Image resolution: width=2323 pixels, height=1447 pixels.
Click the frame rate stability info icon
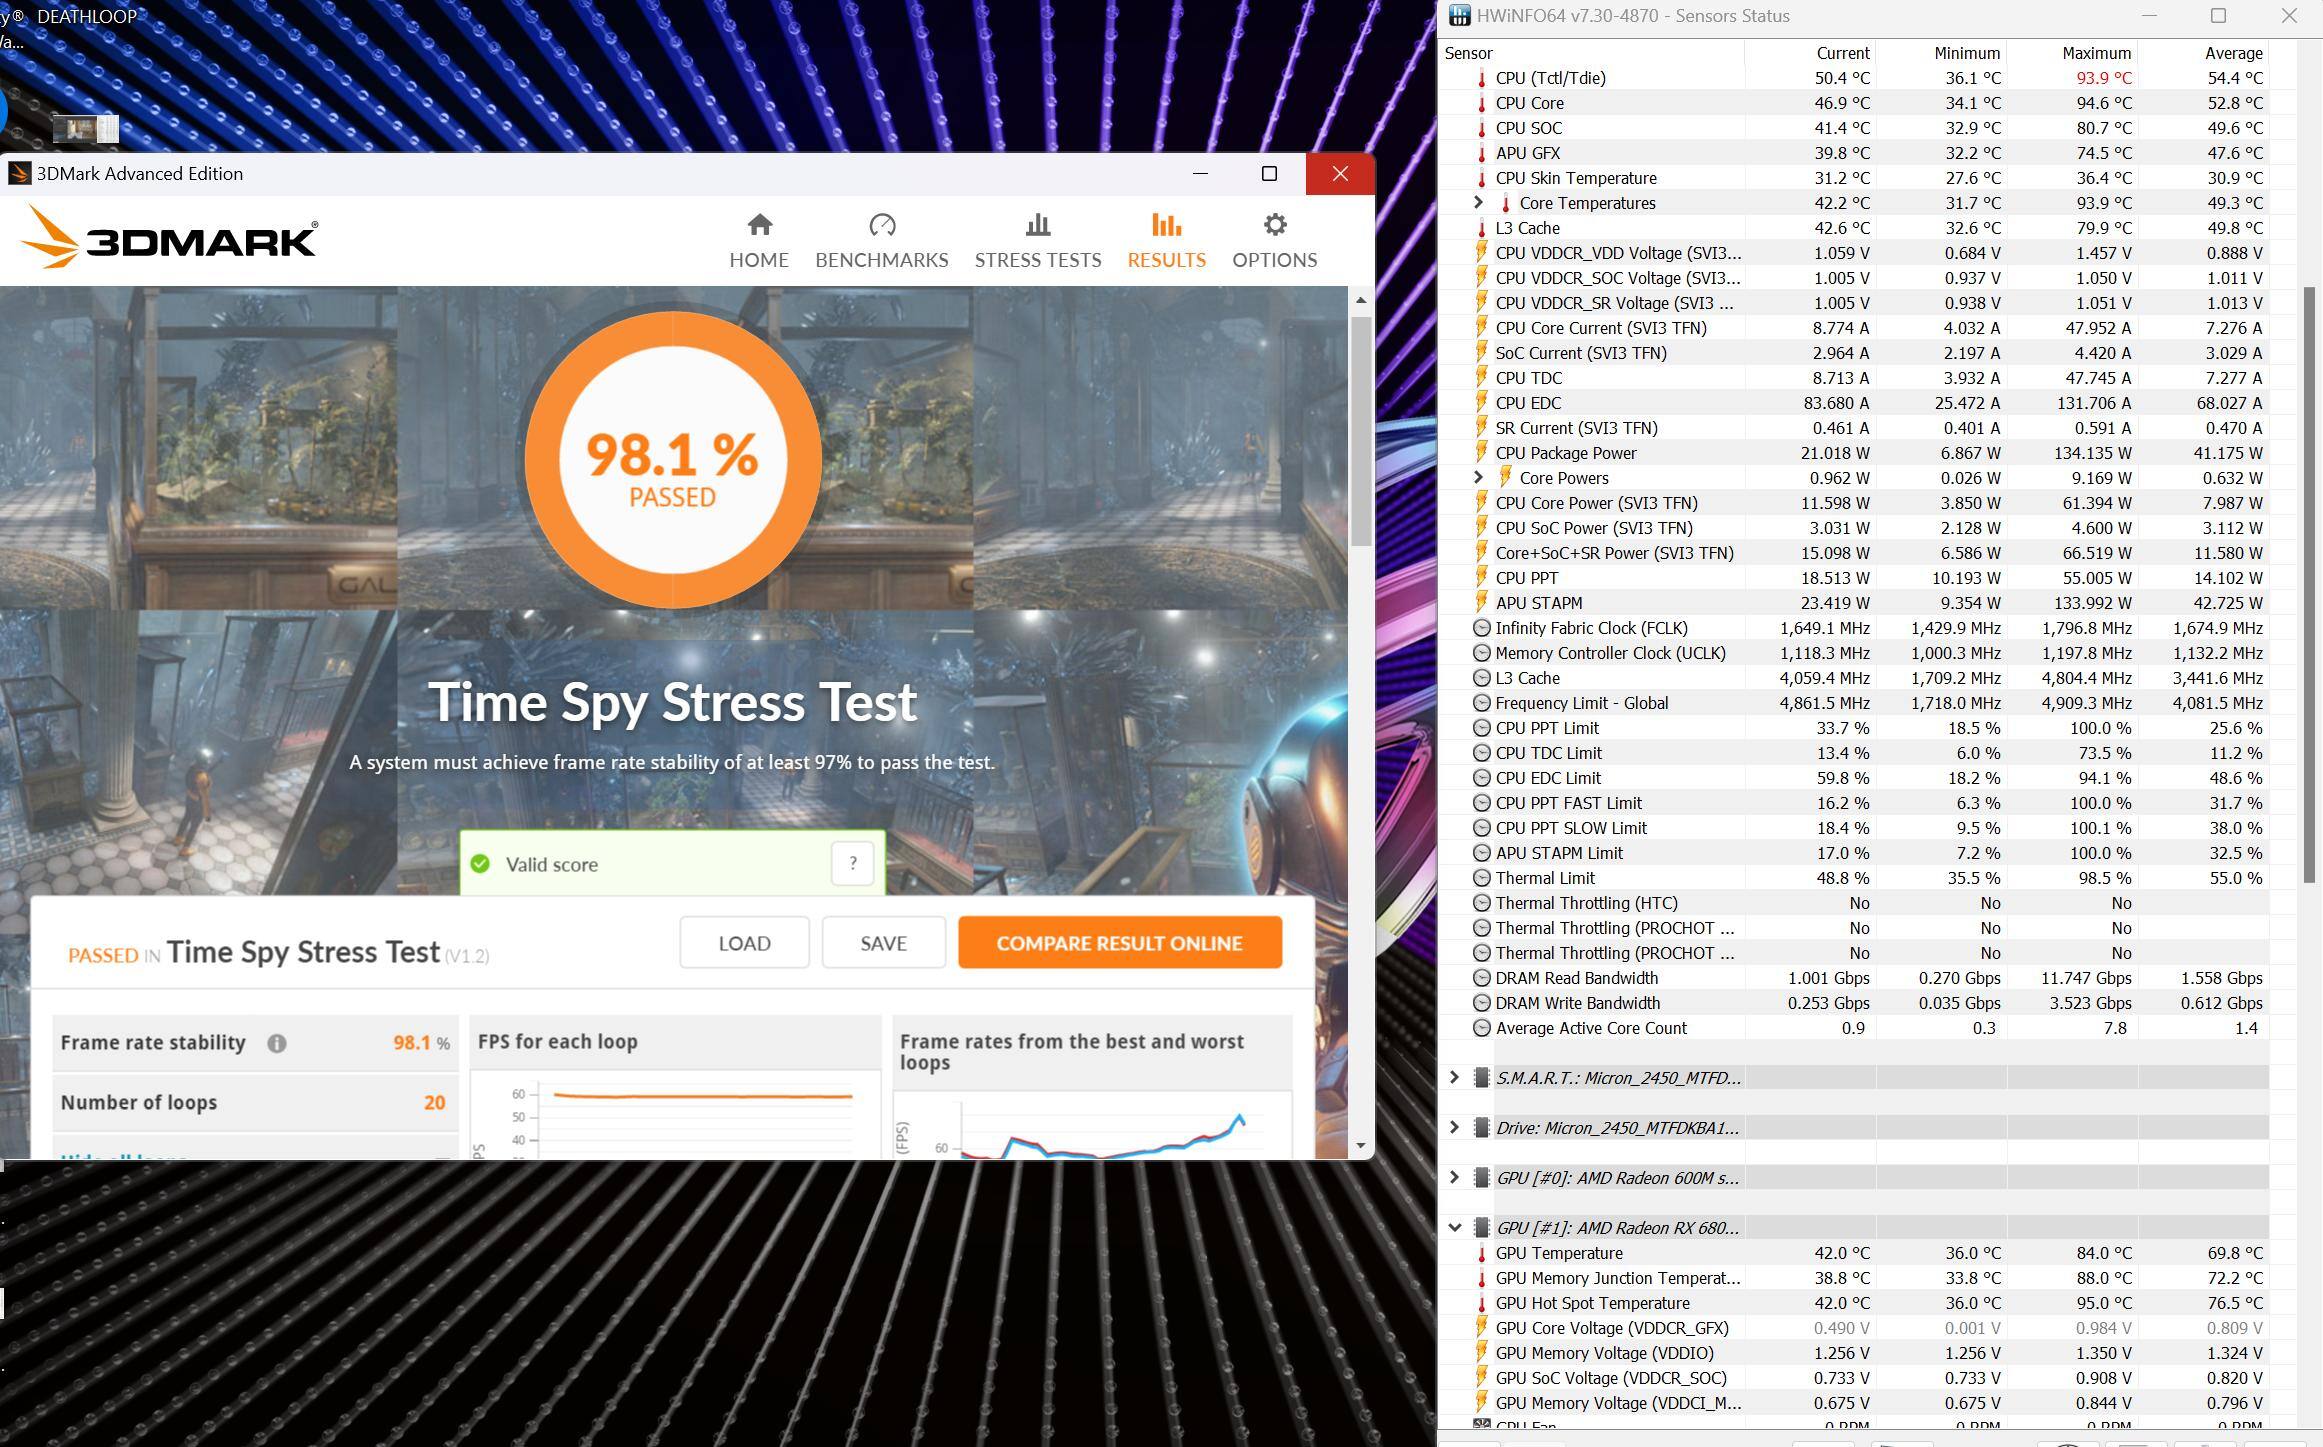(276, 1043)
